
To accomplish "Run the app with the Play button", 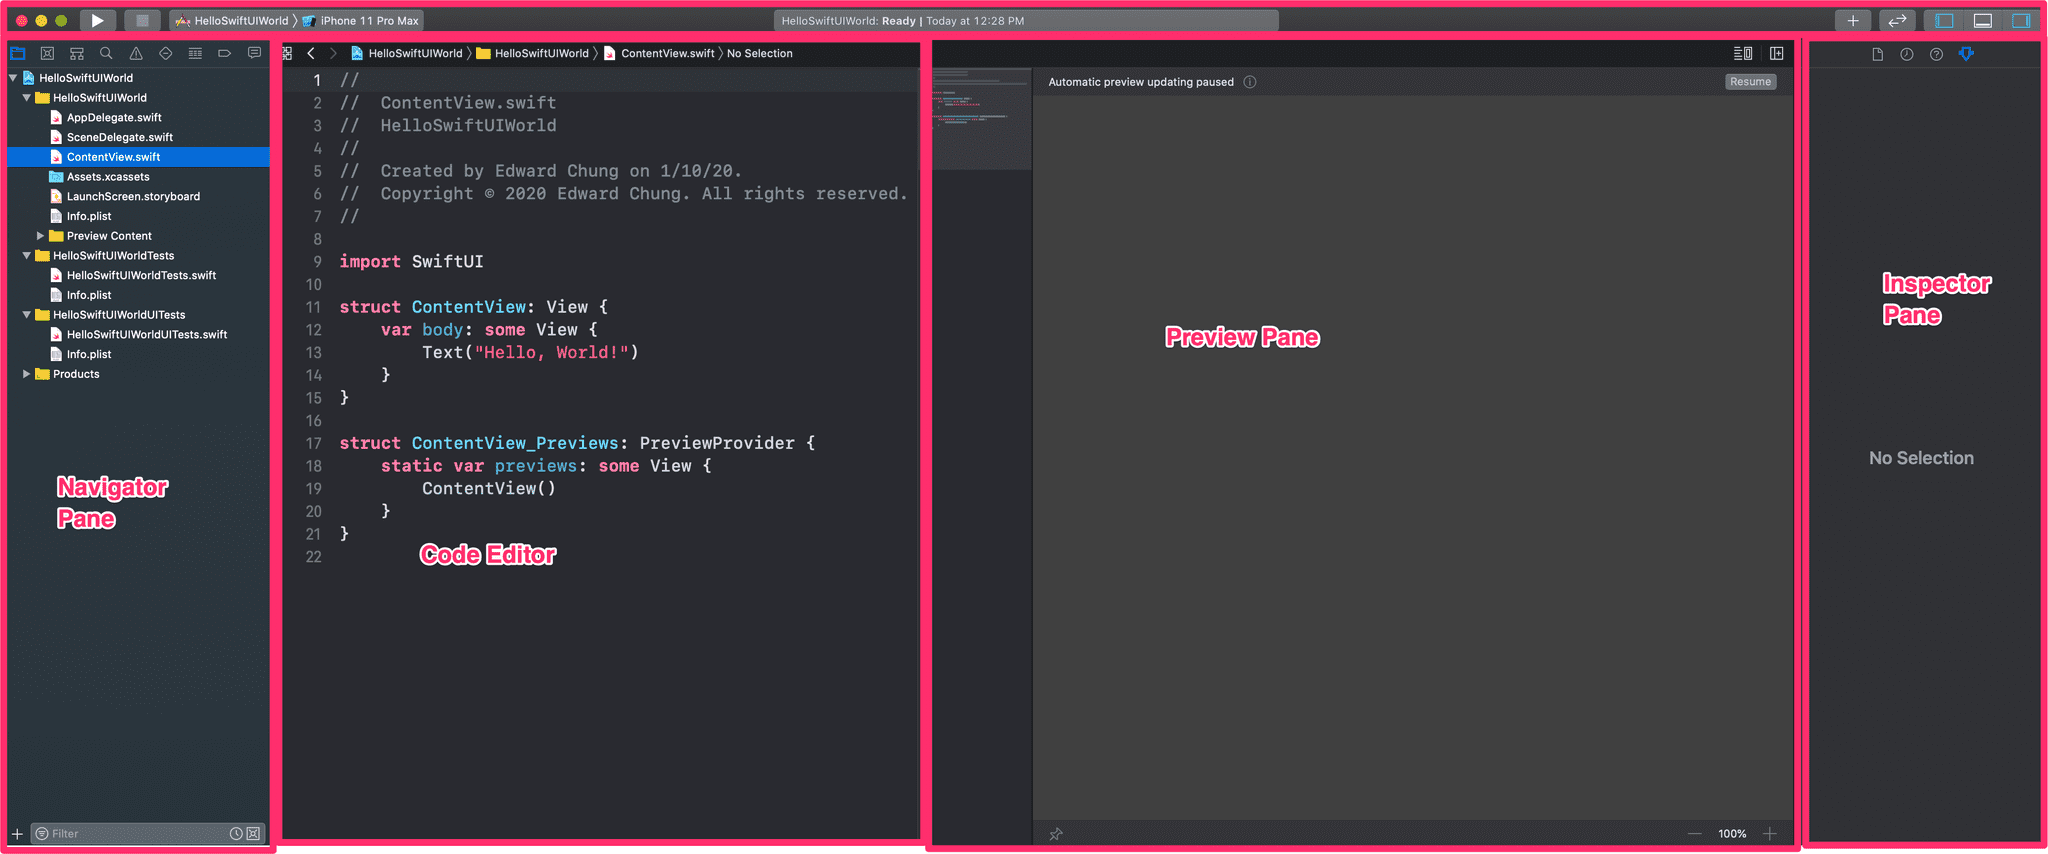I will coord(97,20).
